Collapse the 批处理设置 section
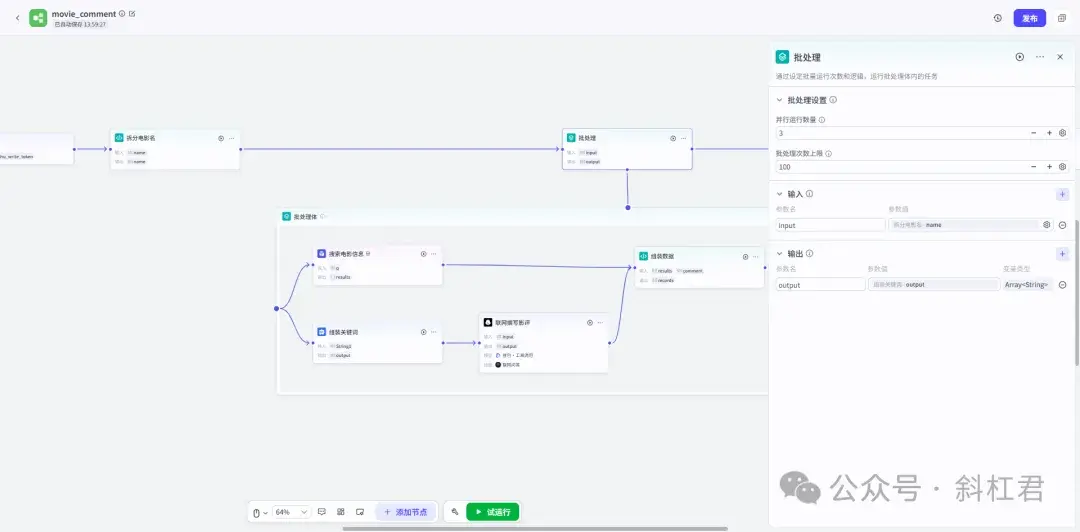 click(x=780, y=100)
